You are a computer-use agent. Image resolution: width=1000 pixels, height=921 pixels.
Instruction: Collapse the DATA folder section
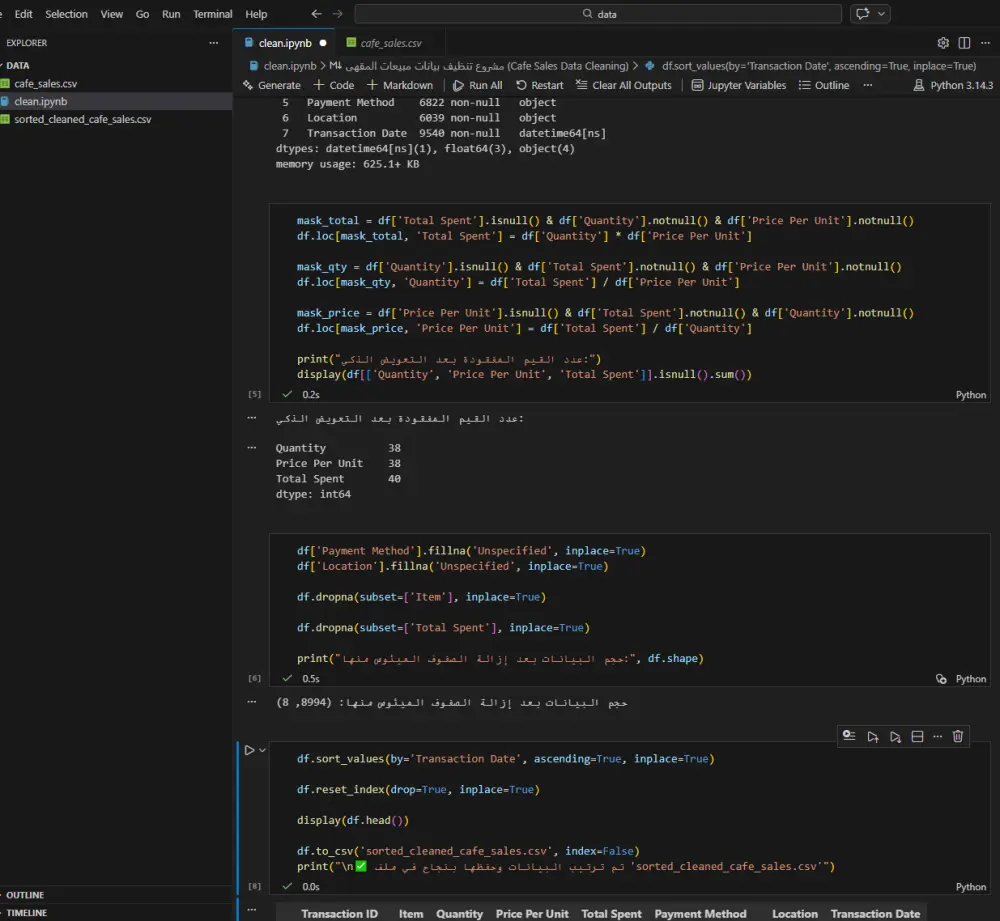[116, 66]
